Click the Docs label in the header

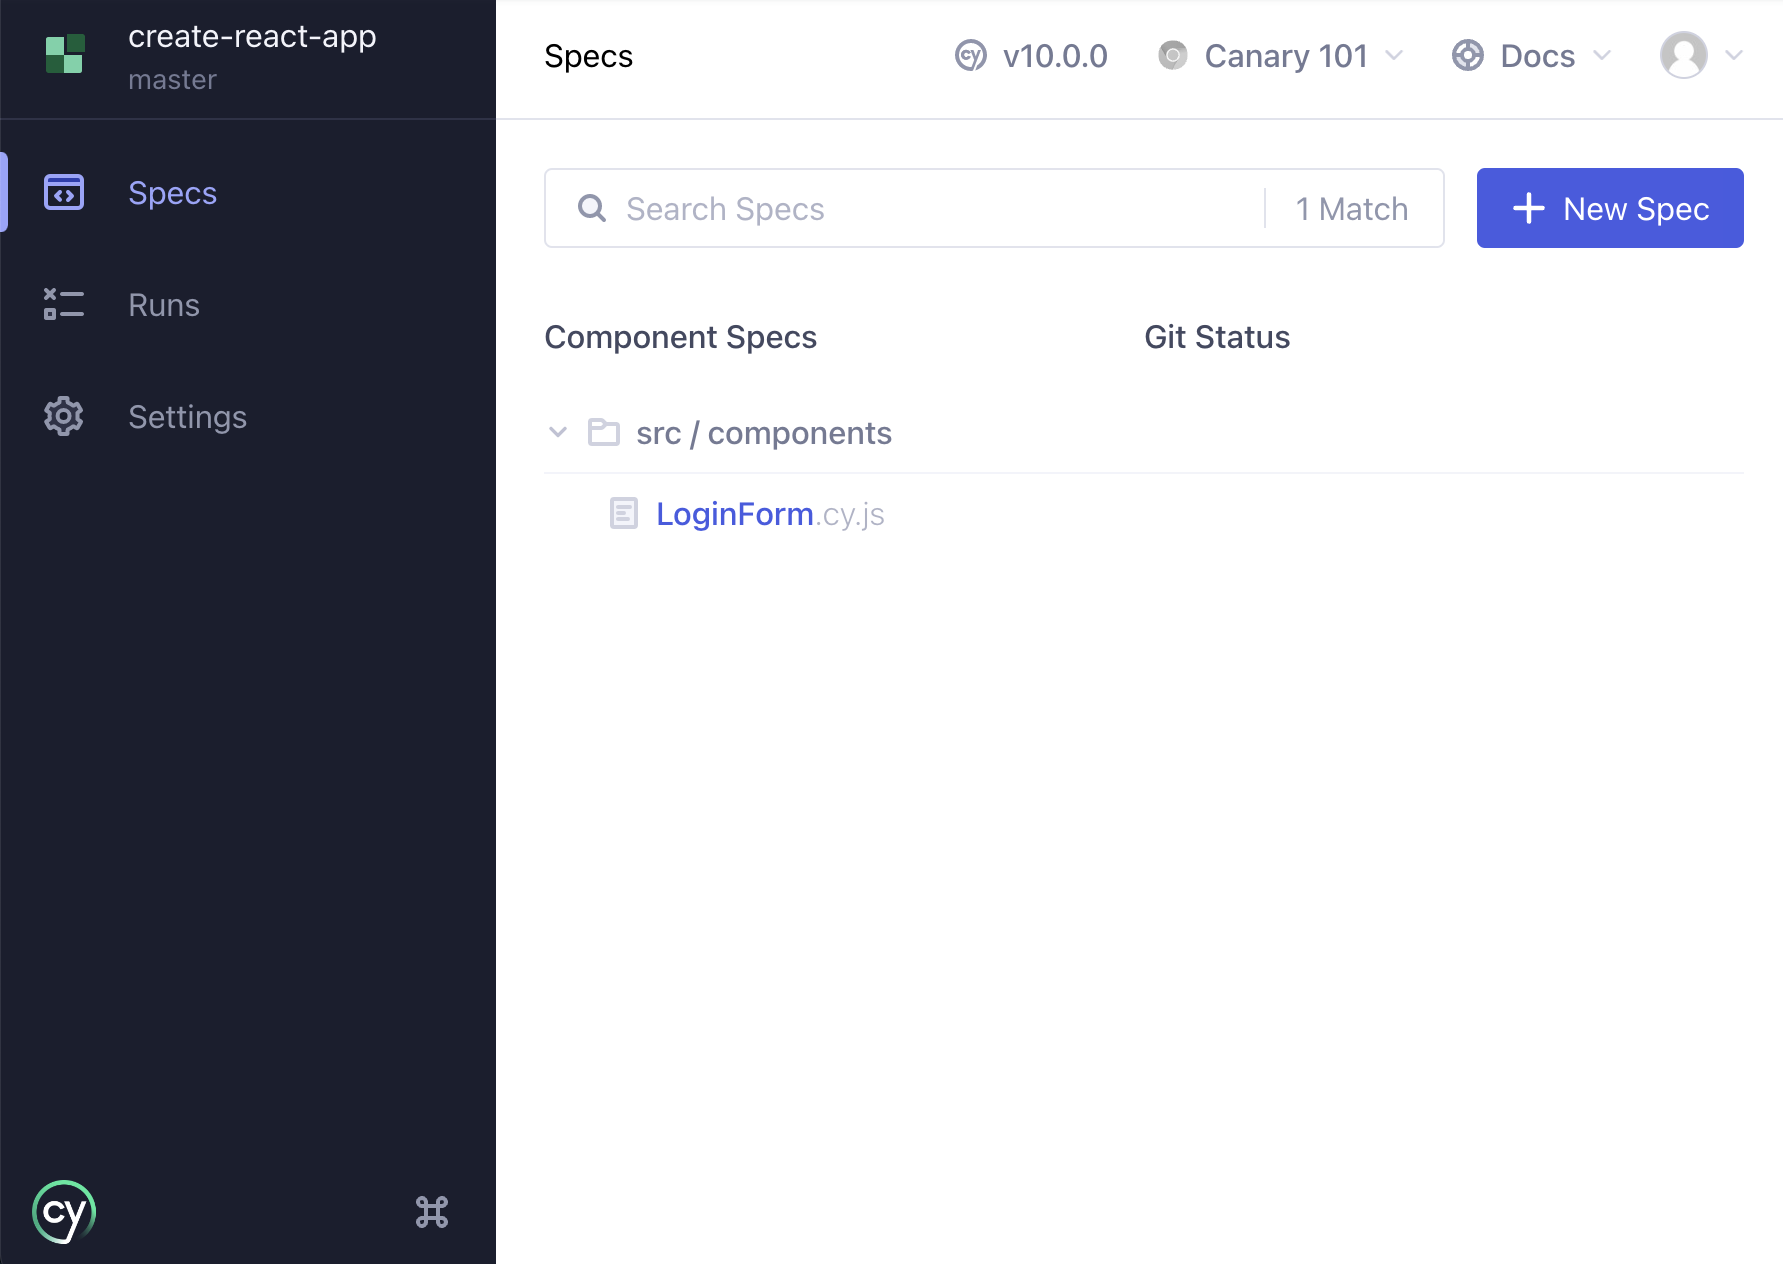pyautogui.click(x=1537, y=56)
